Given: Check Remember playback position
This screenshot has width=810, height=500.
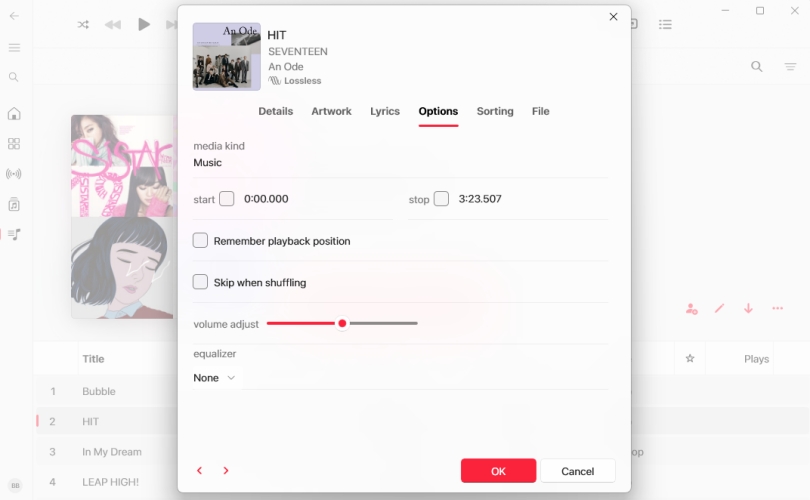Looking at the screenshot, I should pyautogui.click(x=200, y=240).
